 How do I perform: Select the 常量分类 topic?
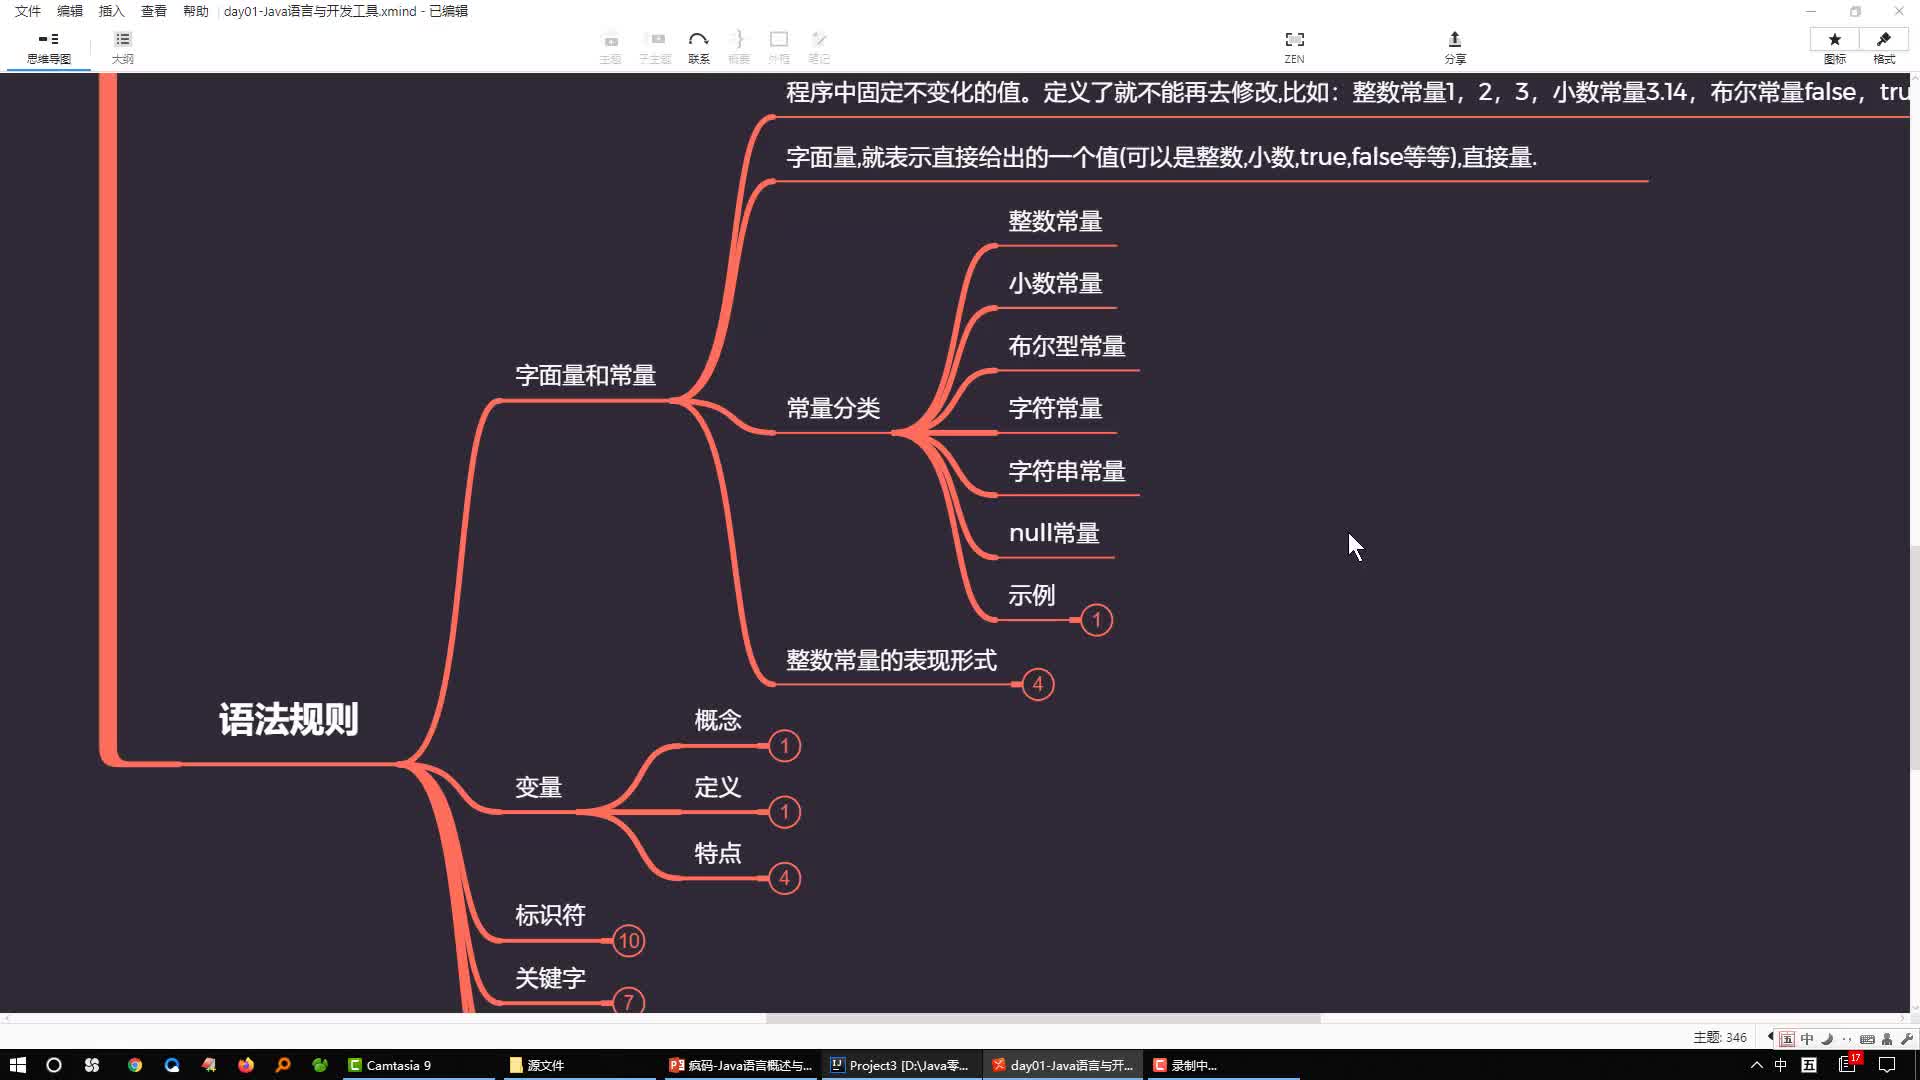click(834, 408)
